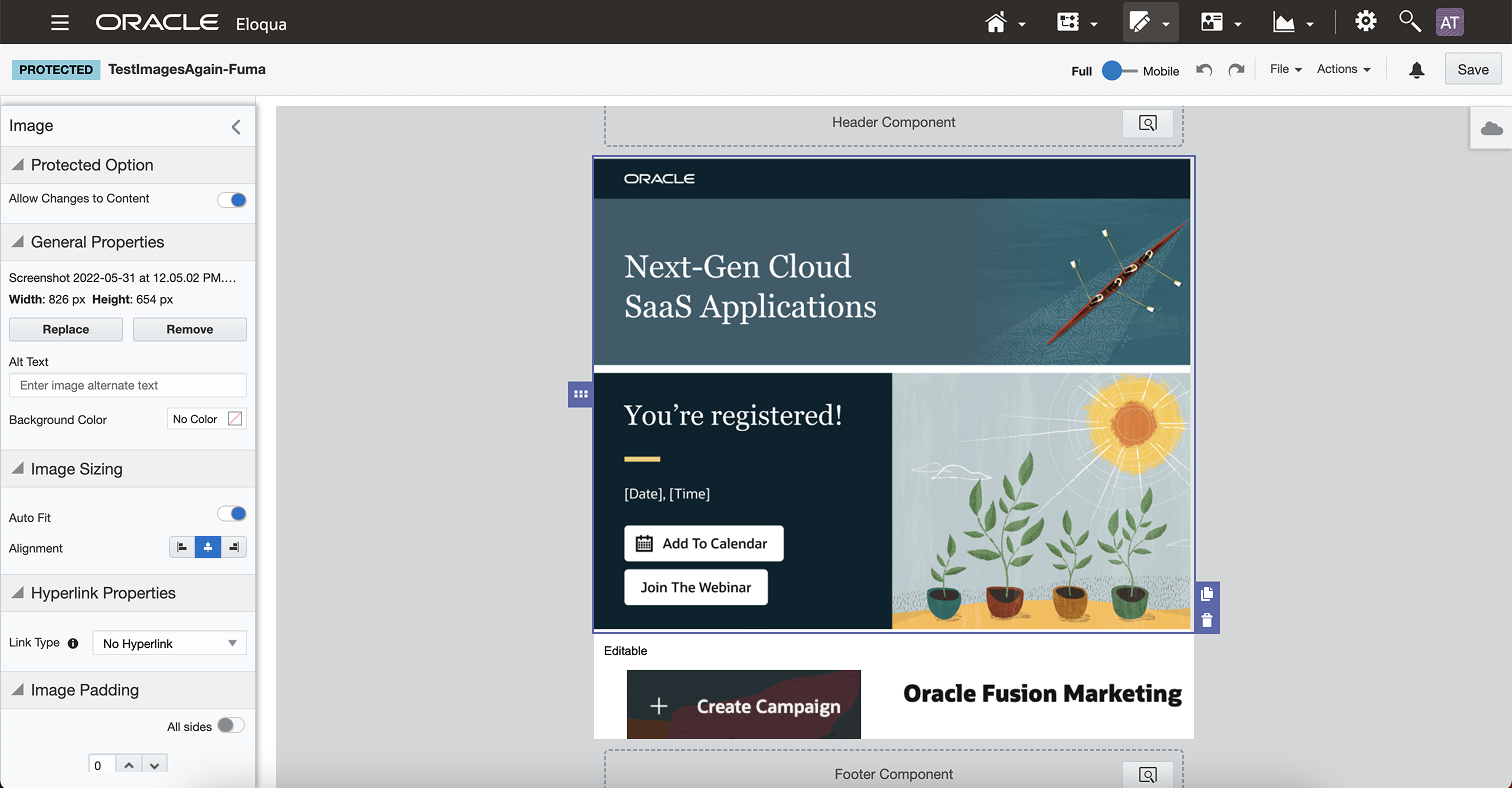Switch between Full and Mobile view
This screenshot has width=1512, height=788.
pos(1119,71)
